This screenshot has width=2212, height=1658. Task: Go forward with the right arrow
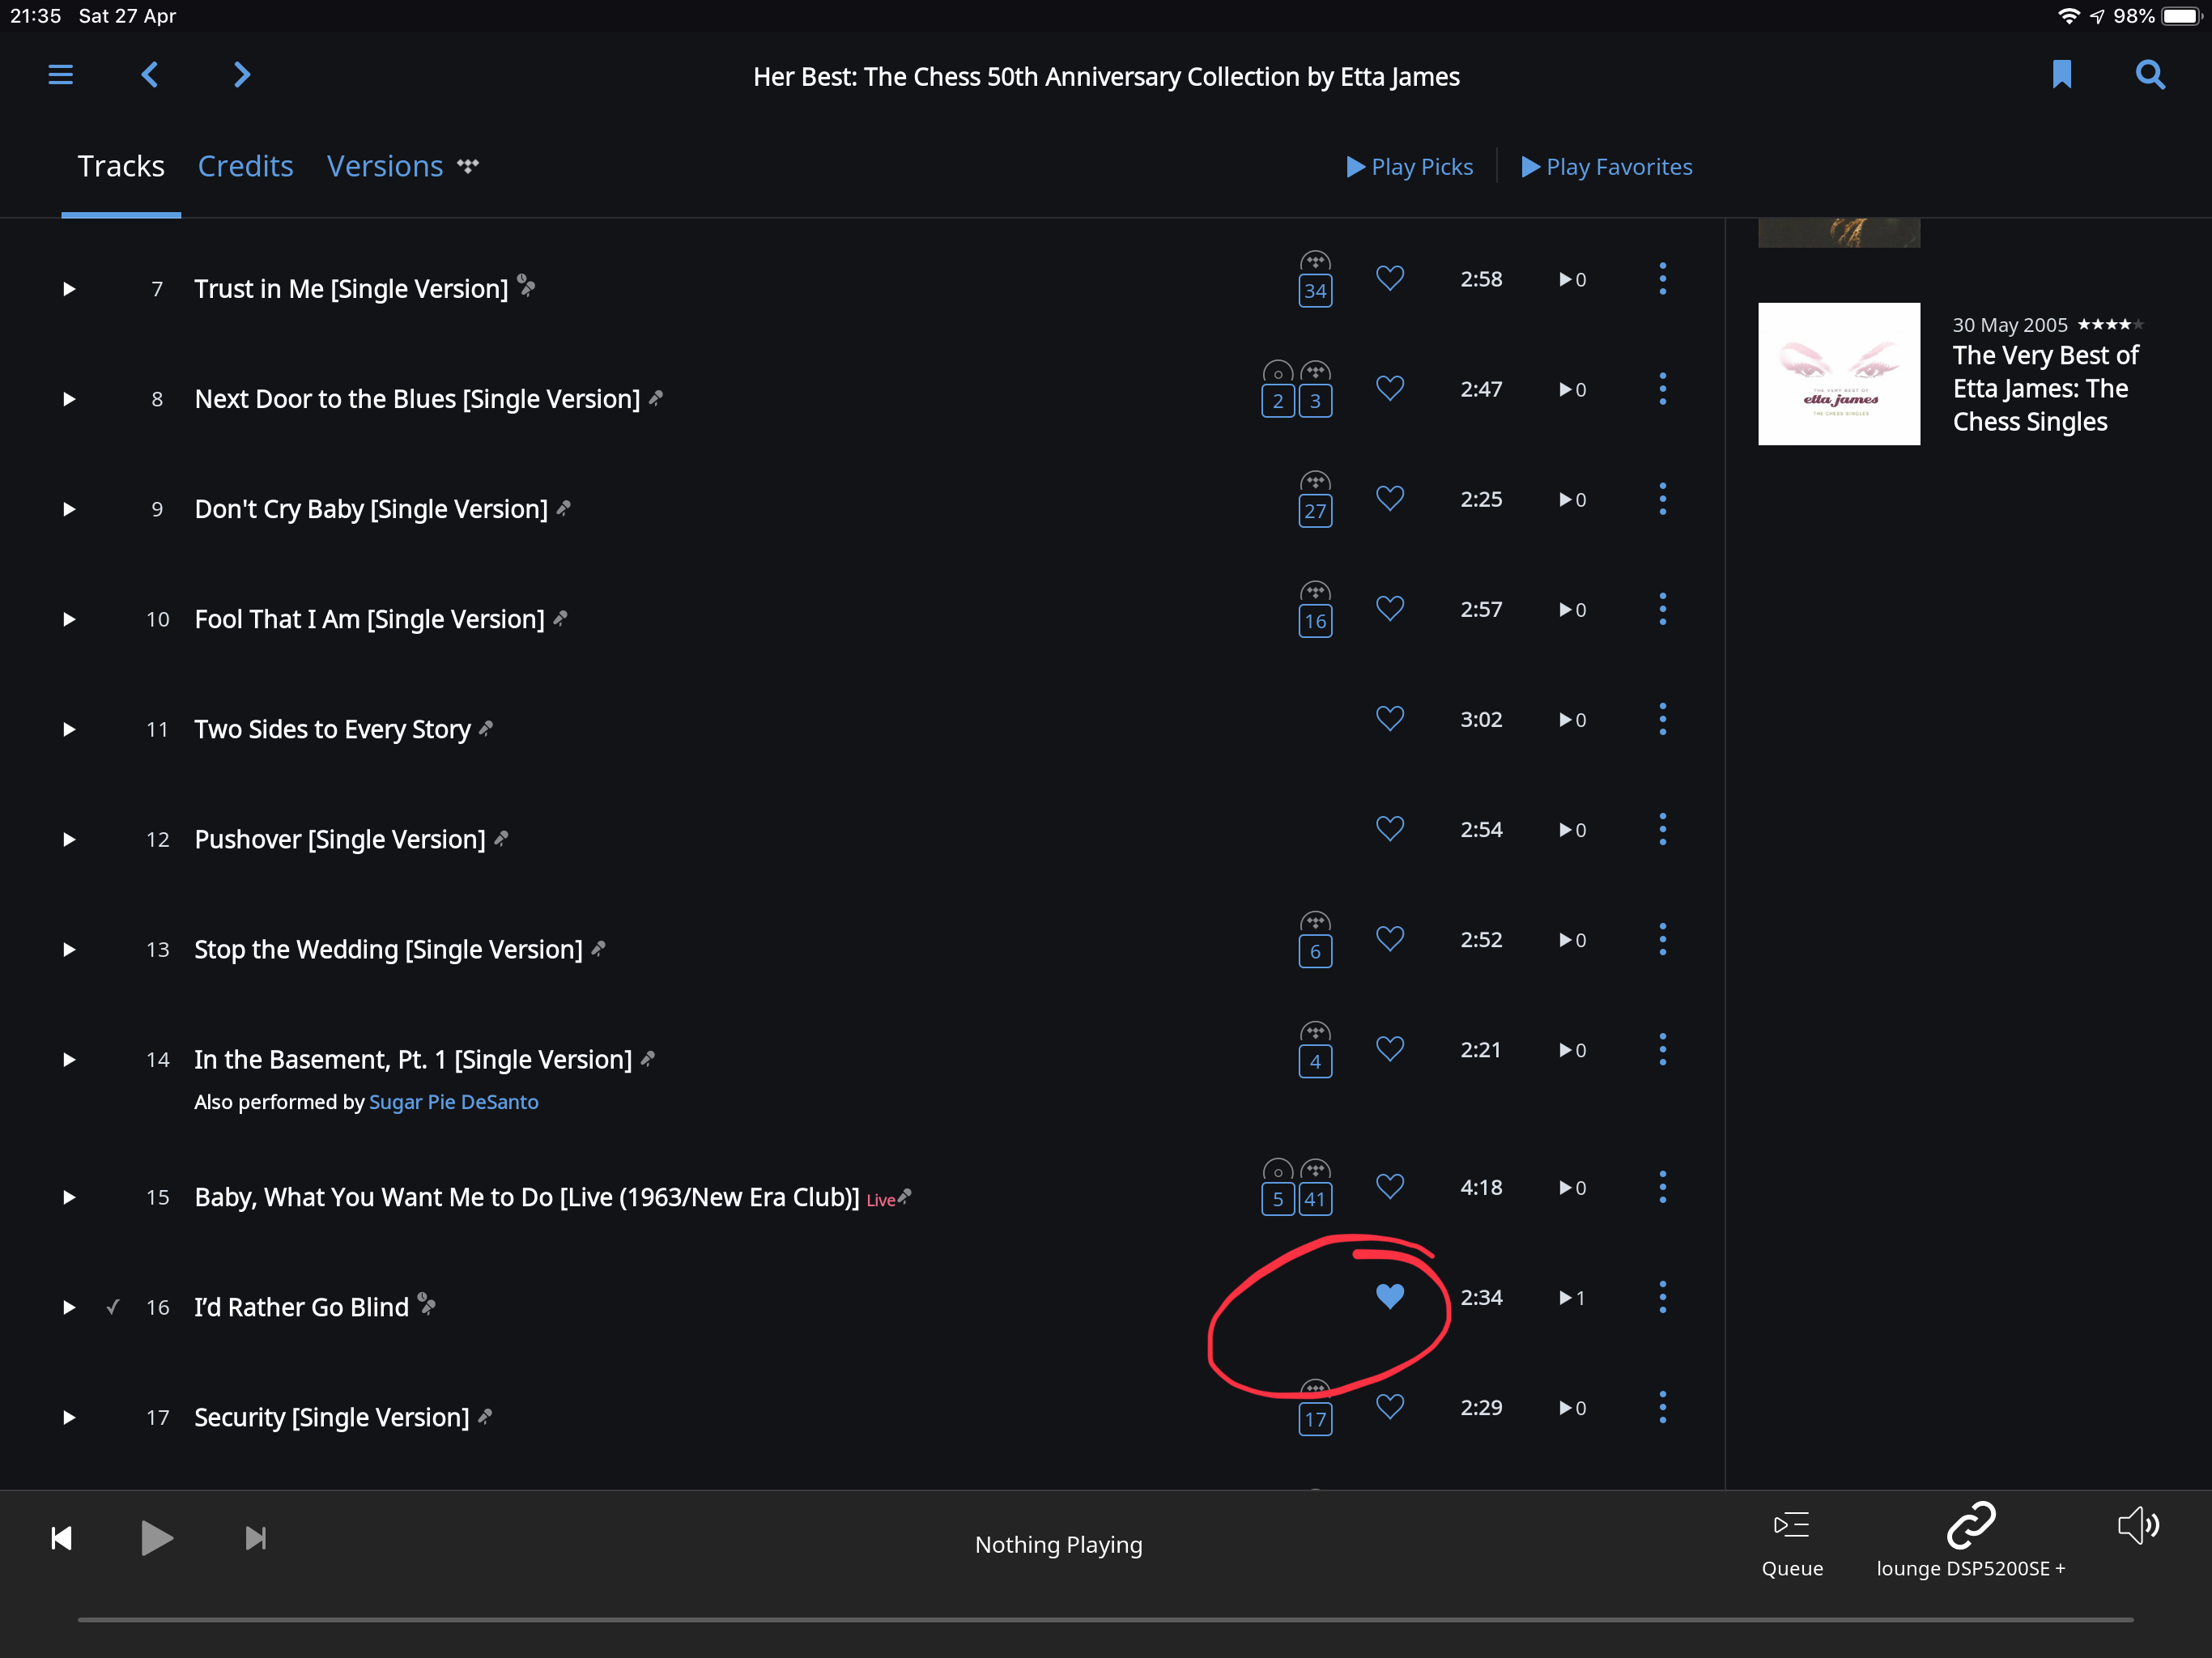[241, 75]
